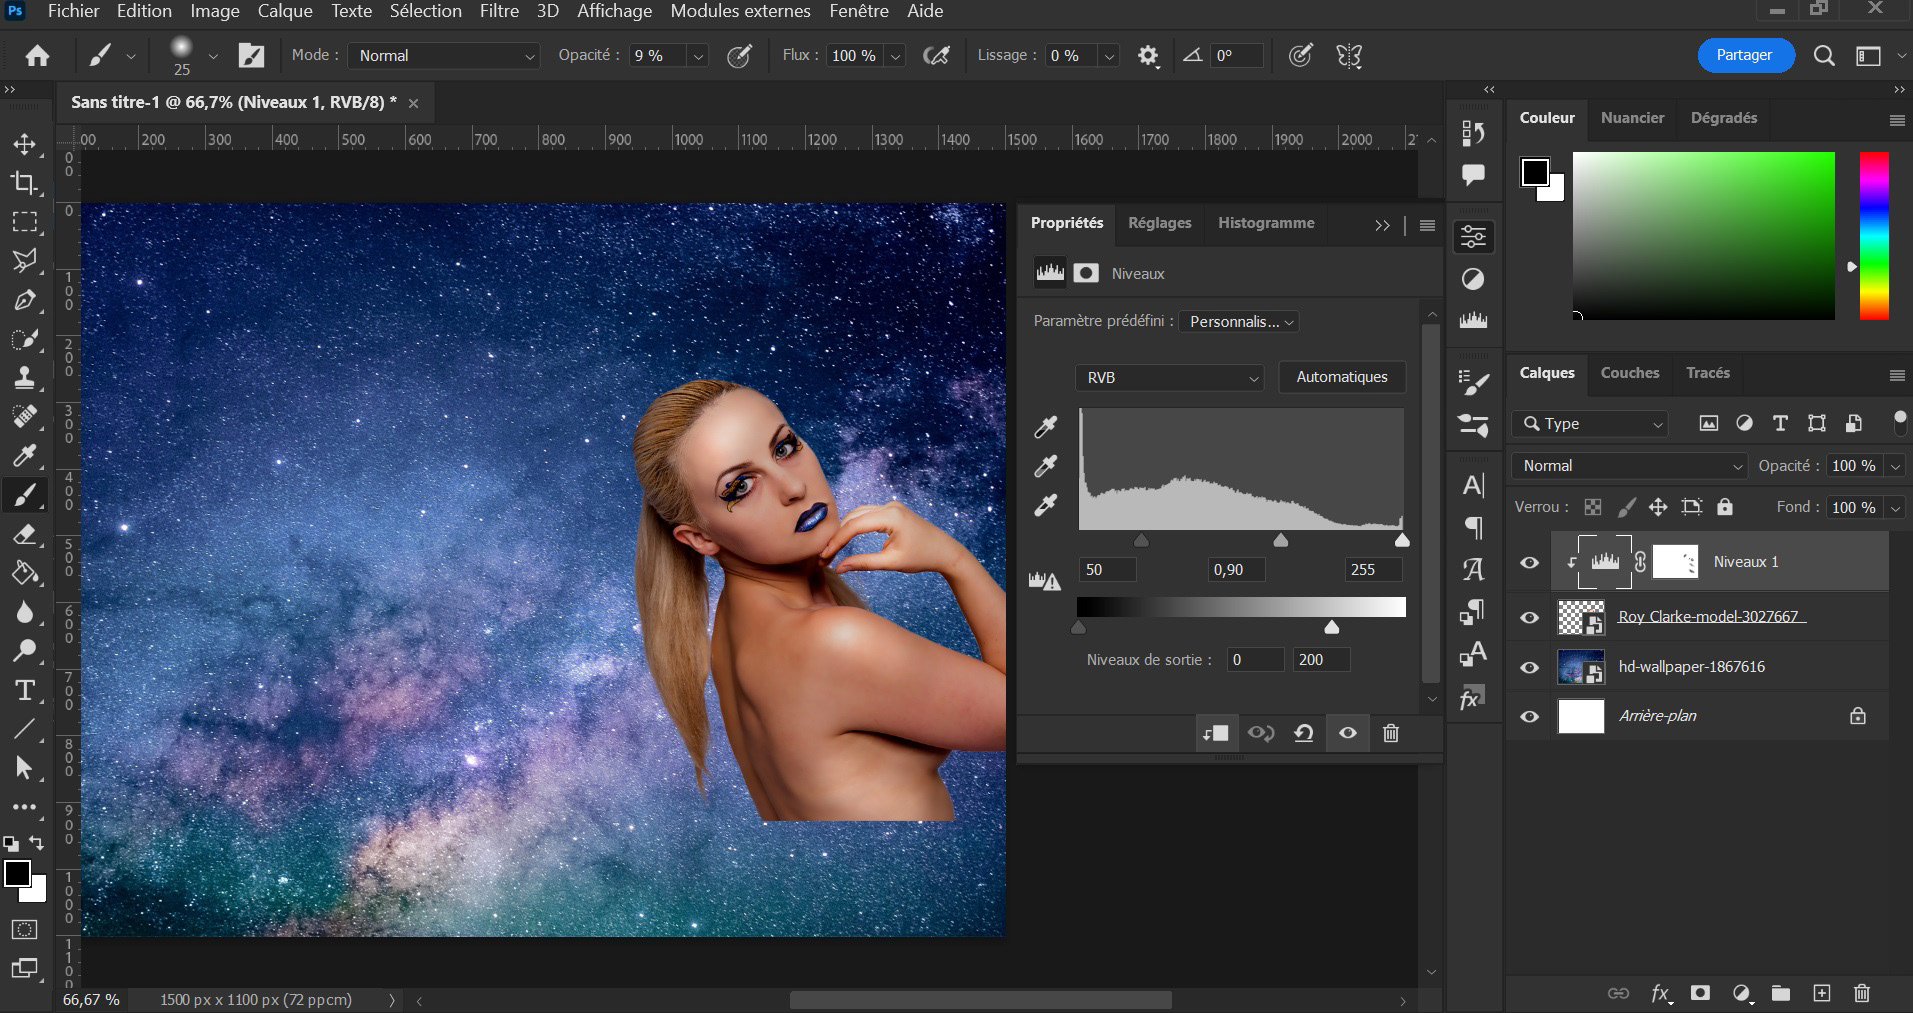Open the Dégradés tab
The height and width of the screenshot is (1013, 1913).
1724,118
